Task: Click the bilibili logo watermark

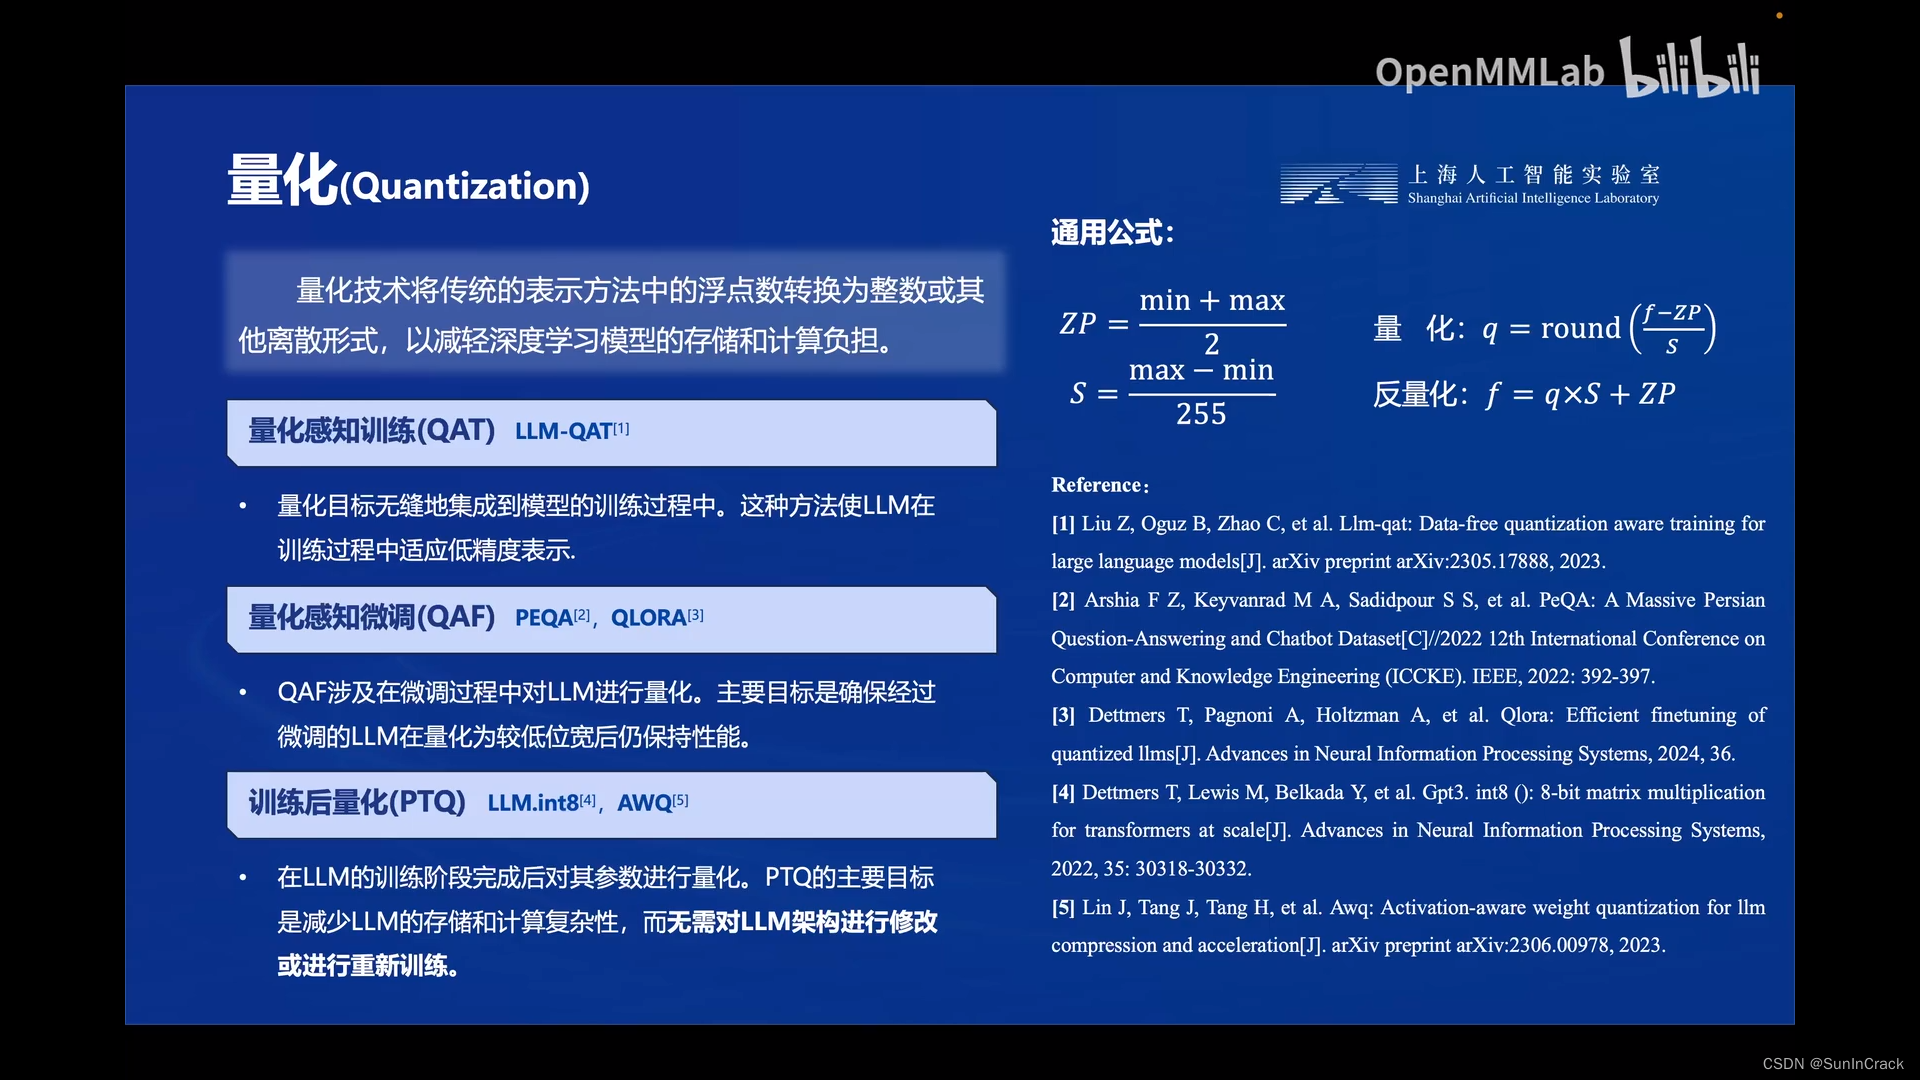Action: pos(1690,68)
